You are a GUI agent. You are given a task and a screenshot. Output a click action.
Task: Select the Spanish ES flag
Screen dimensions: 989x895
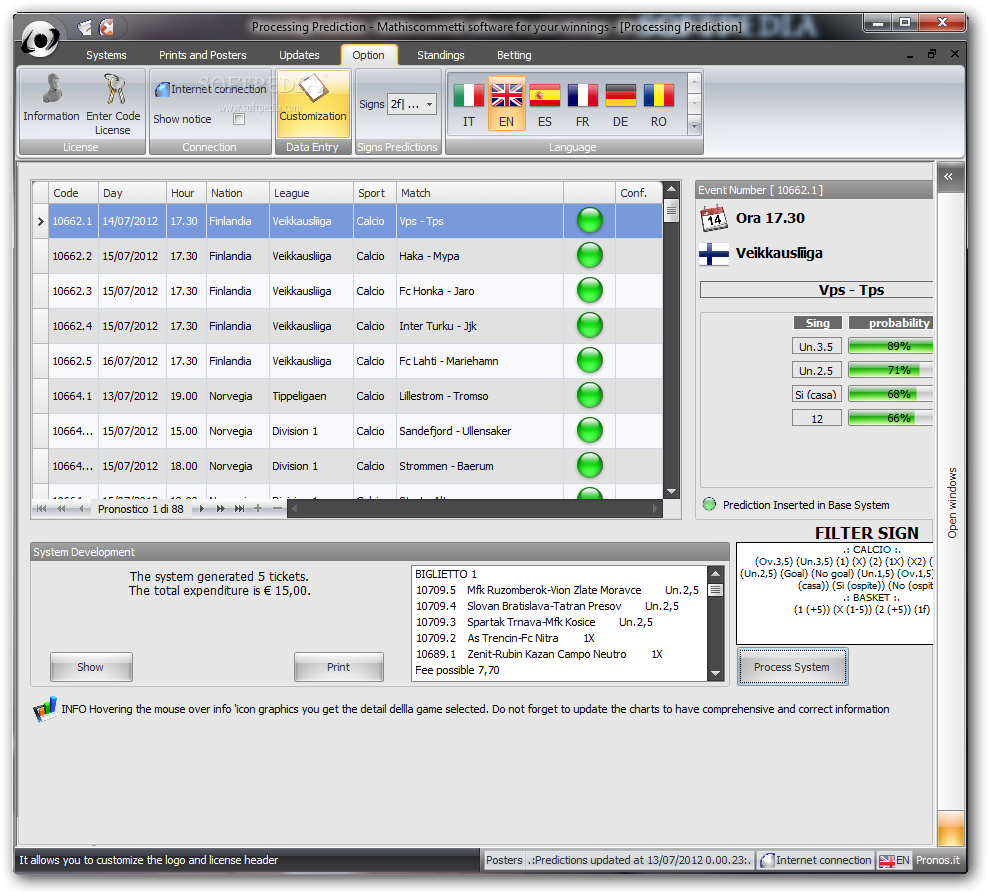545,105
